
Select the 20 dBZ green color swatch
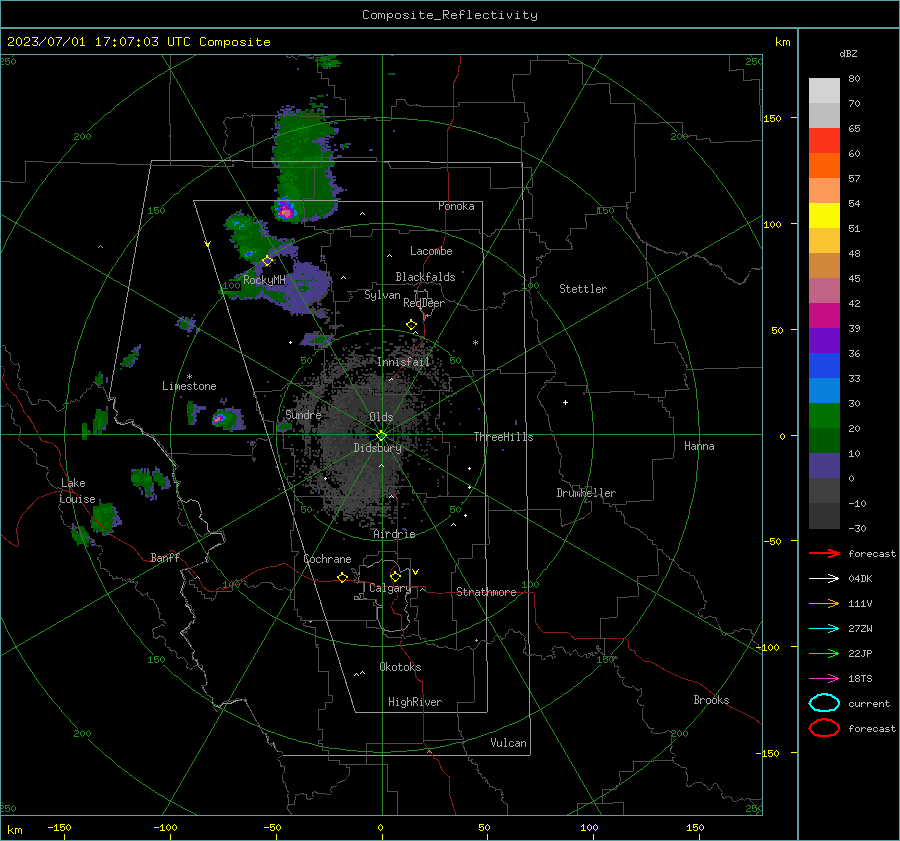(824, 416)
